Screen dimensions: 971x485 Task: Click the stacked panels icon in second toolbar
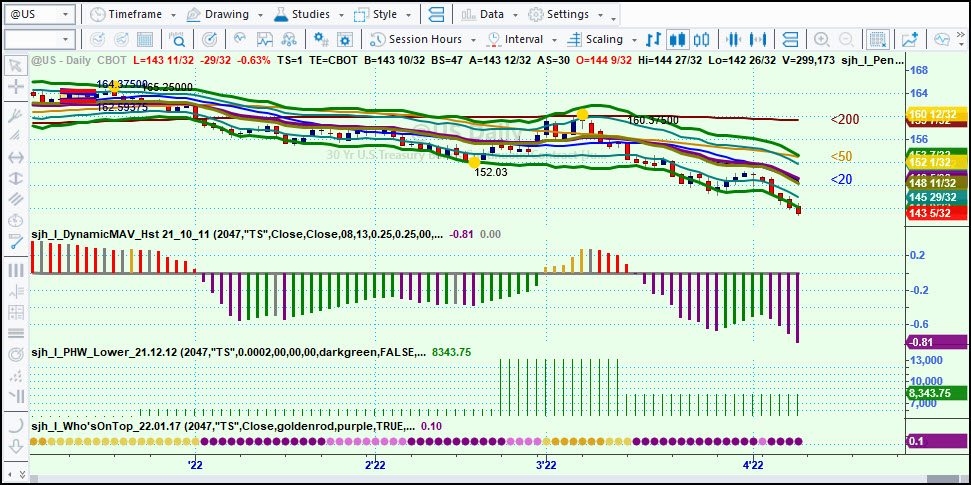point(790,40)
